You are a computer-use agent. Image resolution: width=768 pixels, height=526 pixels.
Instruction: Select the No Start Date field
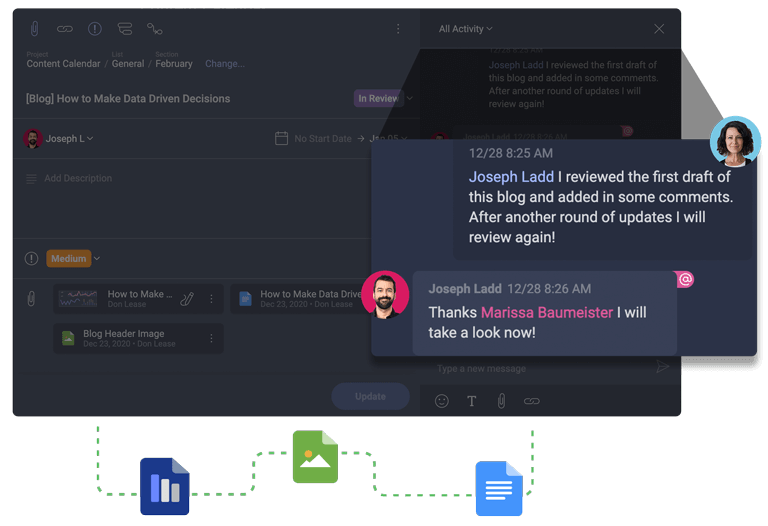(323, 139)
